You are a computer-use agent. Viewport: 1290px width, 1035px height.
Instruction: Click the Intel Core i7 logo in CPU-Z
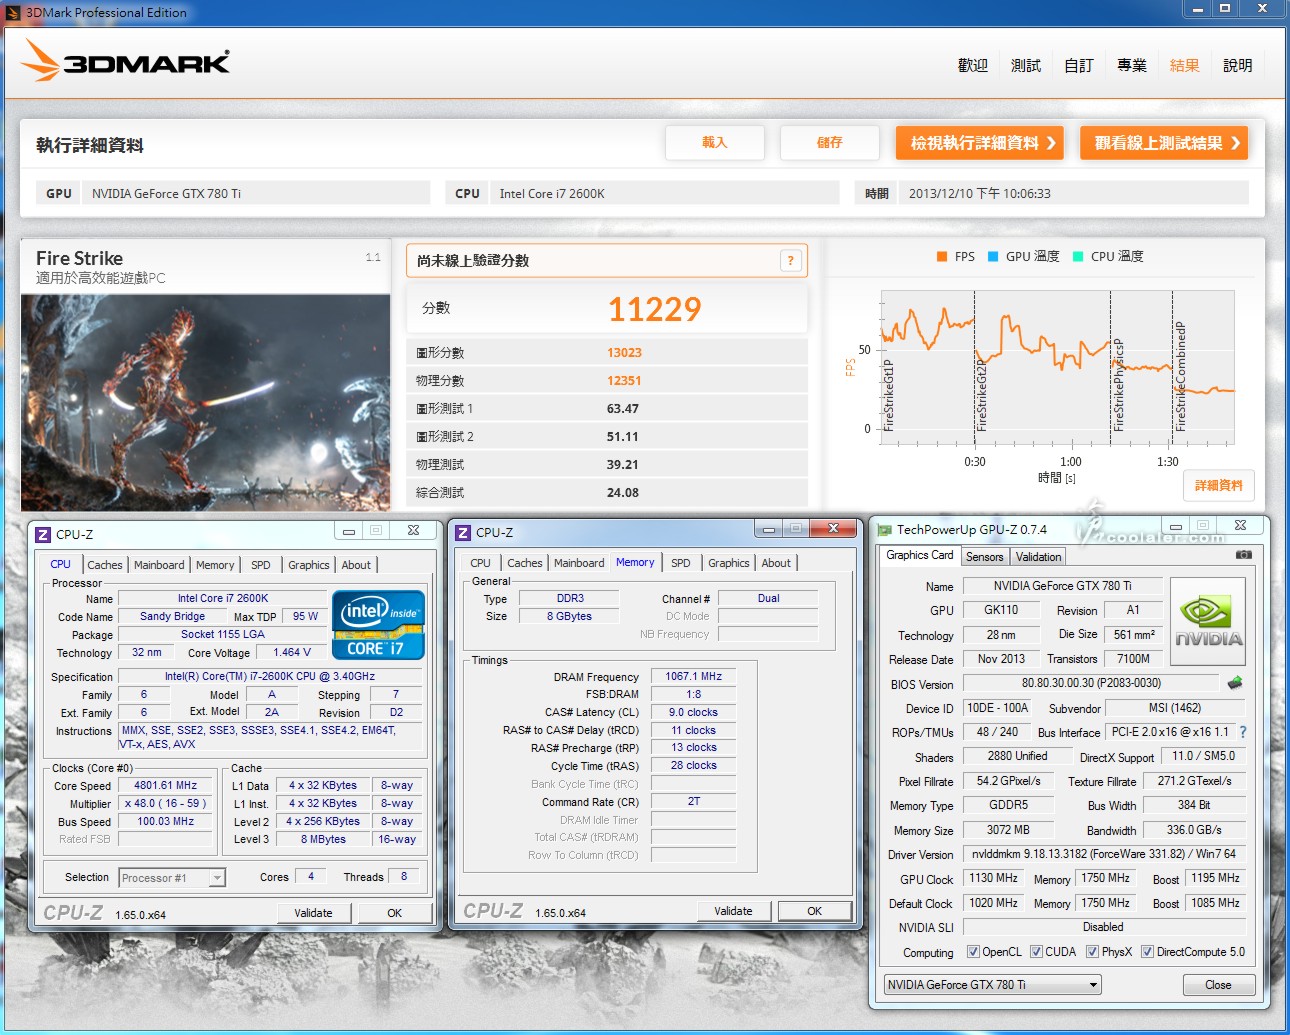click(378, 625)
